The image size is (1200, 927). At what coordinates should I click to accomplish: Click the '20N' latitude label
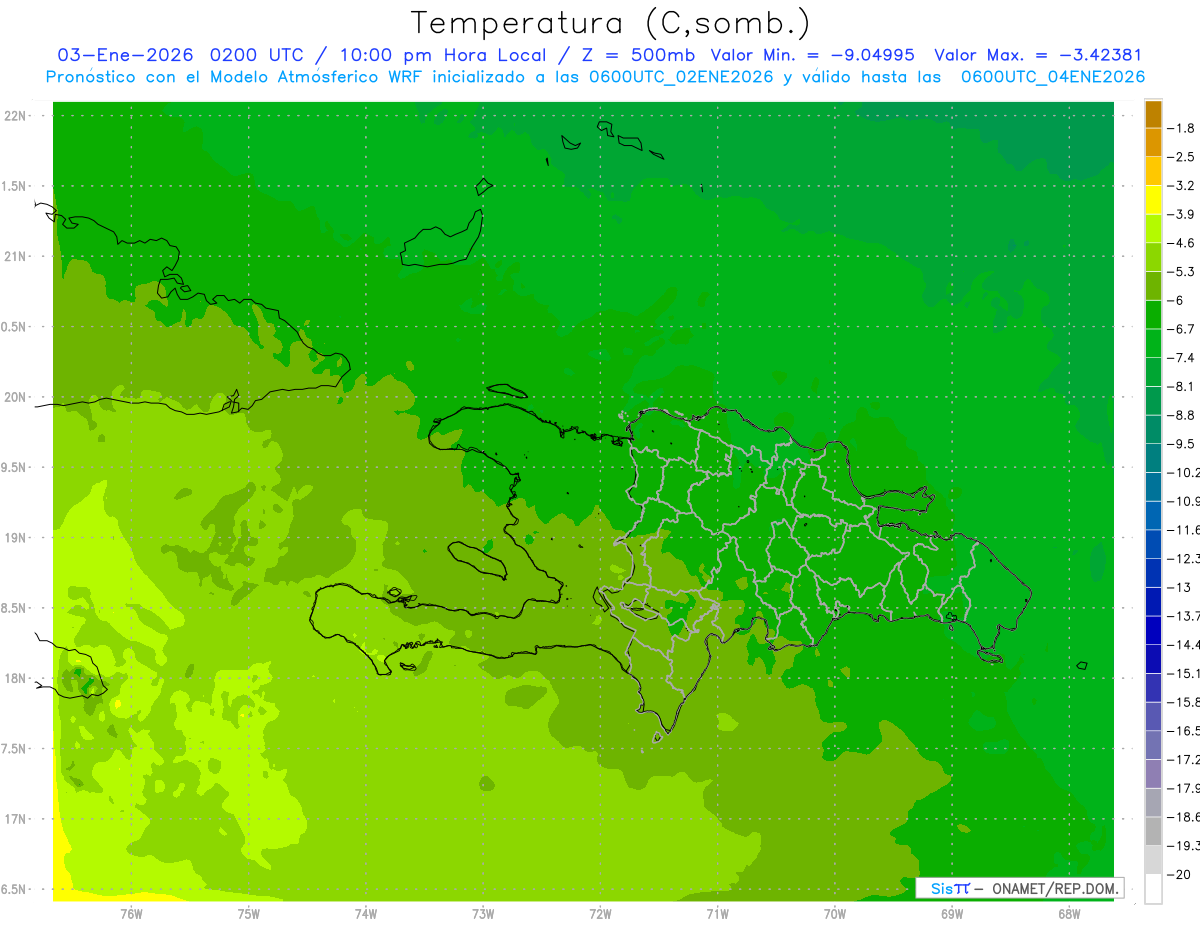(x=15, y=397)
